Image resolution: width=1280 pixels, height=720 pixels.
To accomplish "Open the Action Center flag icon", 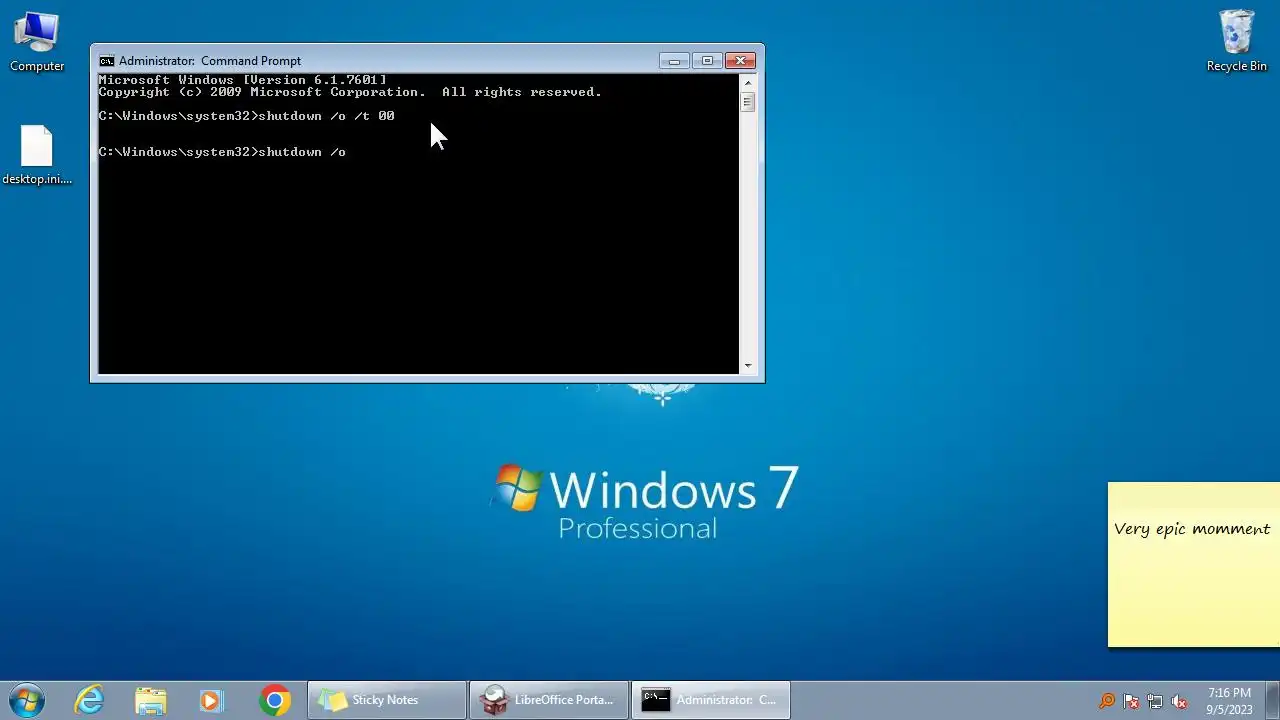I will 1131,701.
